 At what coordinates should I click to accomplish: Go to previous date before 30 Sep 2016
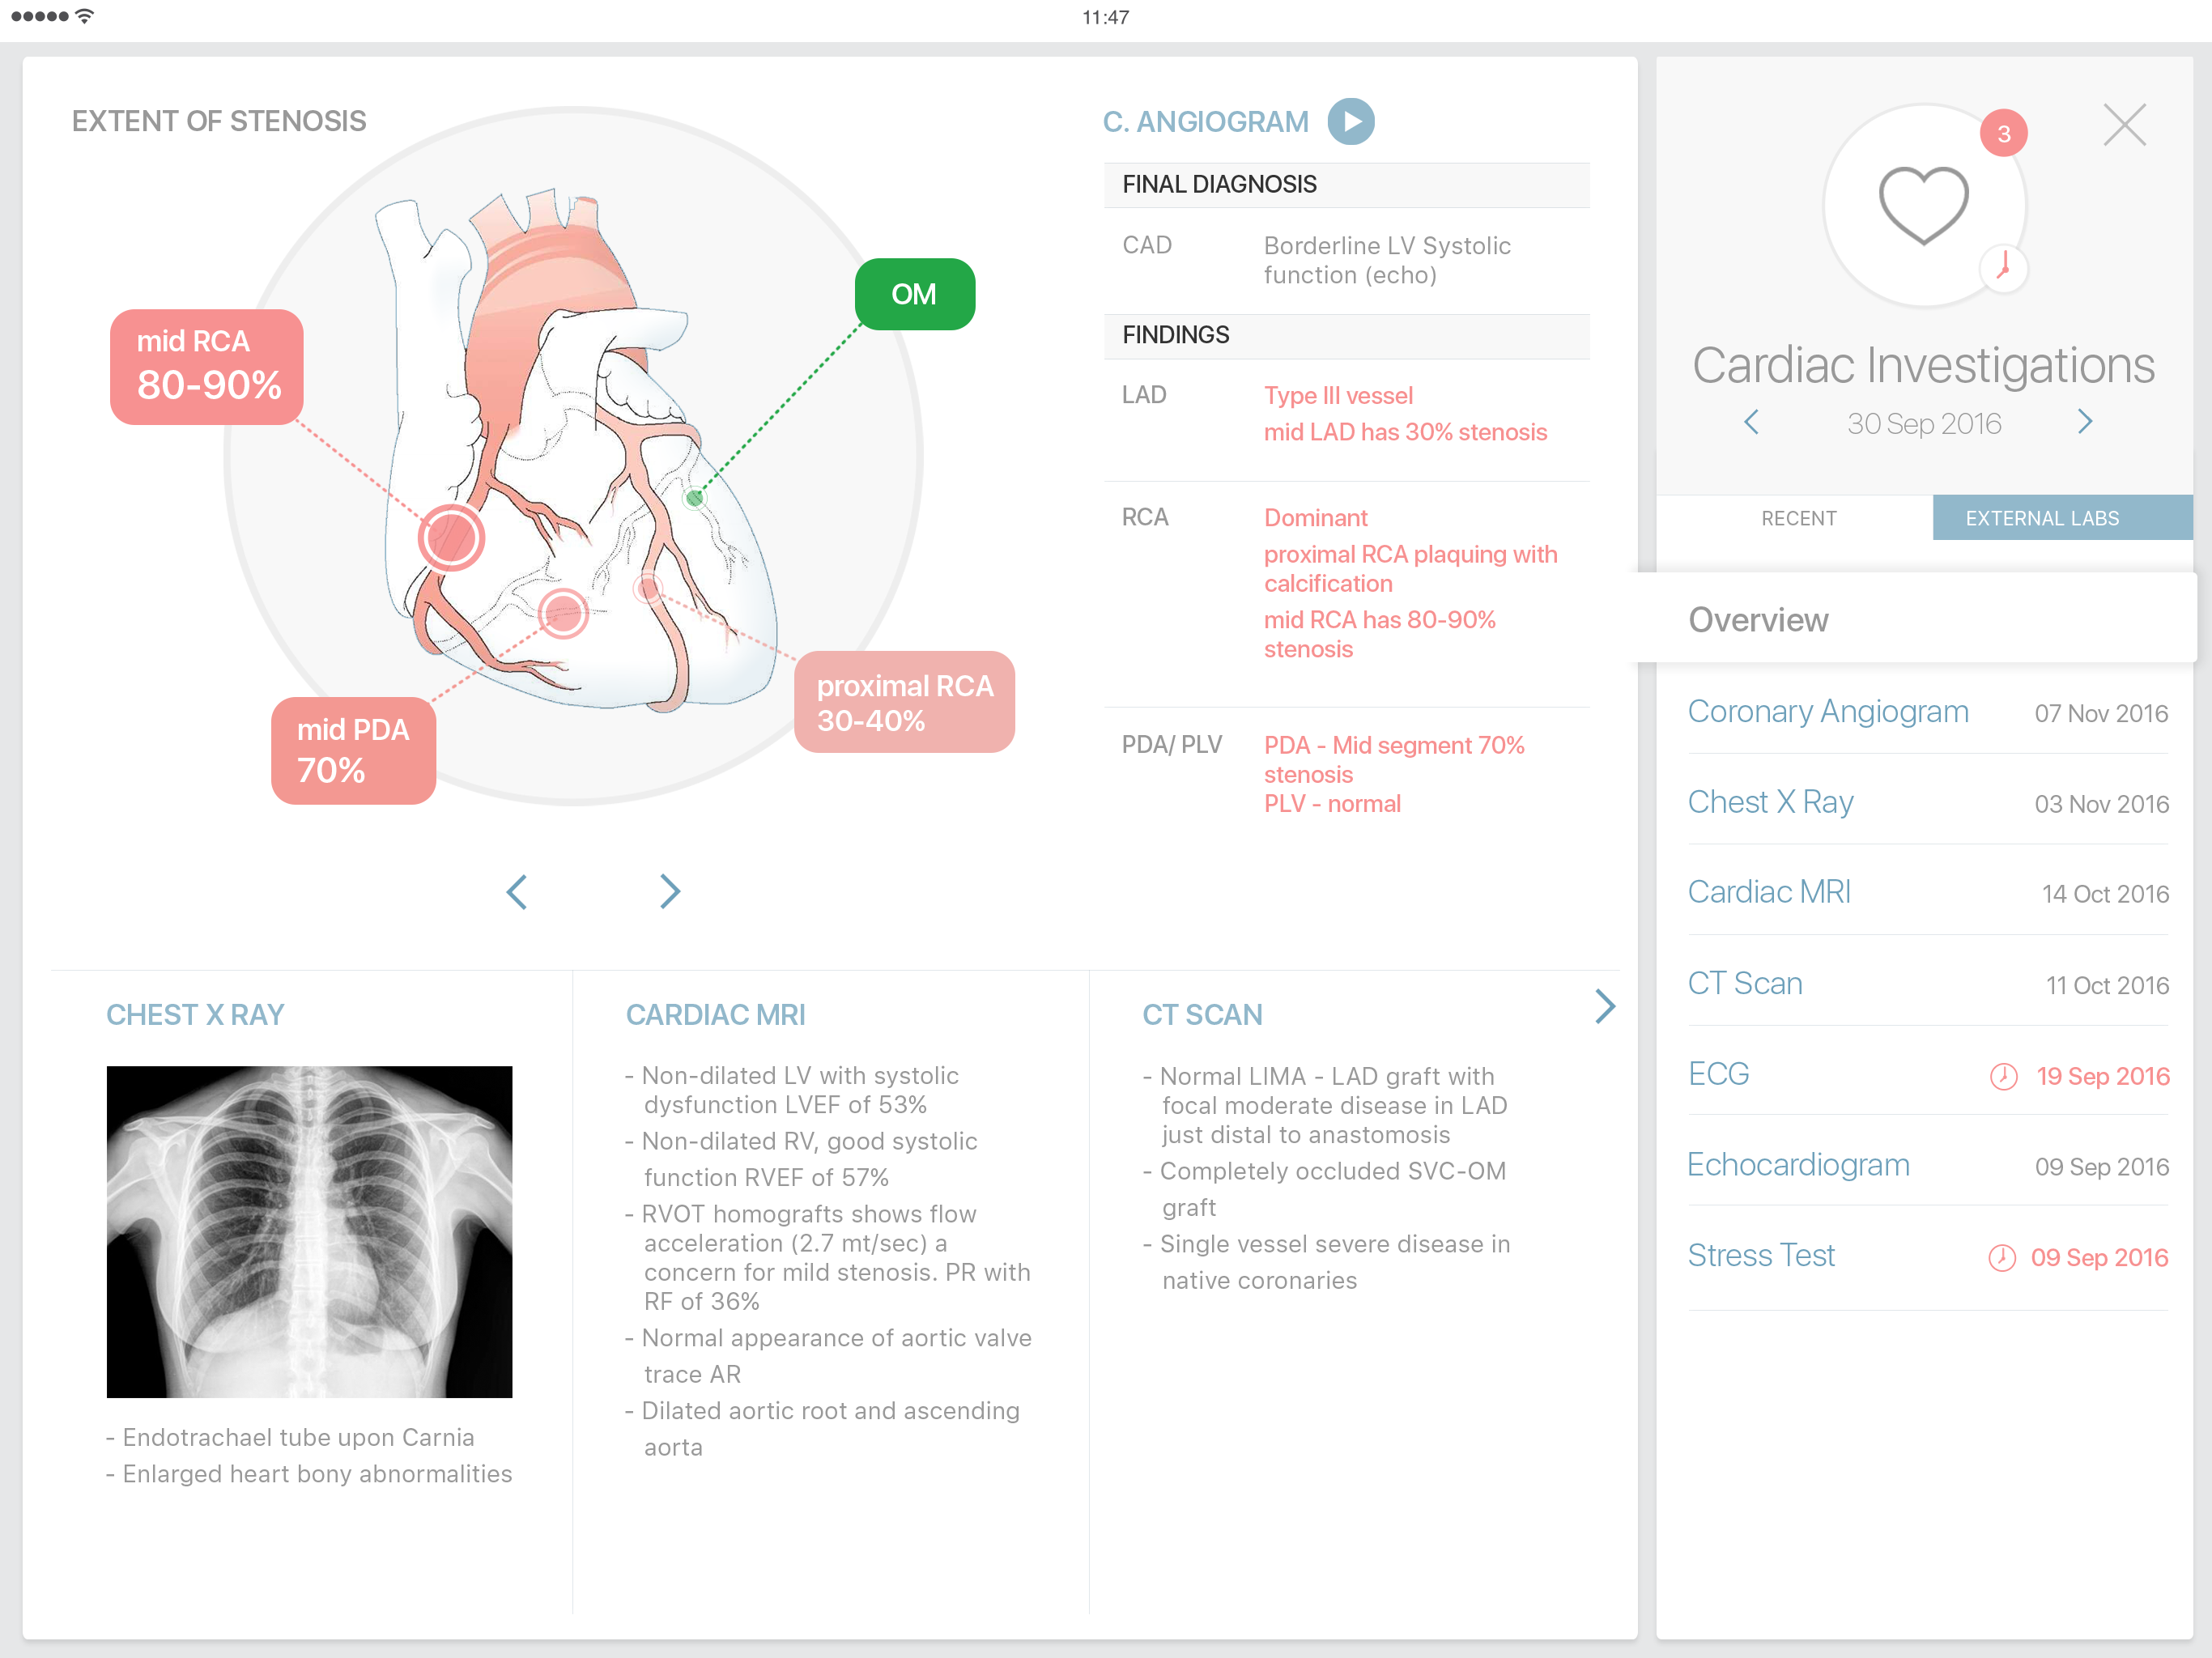coord(1751,422)
